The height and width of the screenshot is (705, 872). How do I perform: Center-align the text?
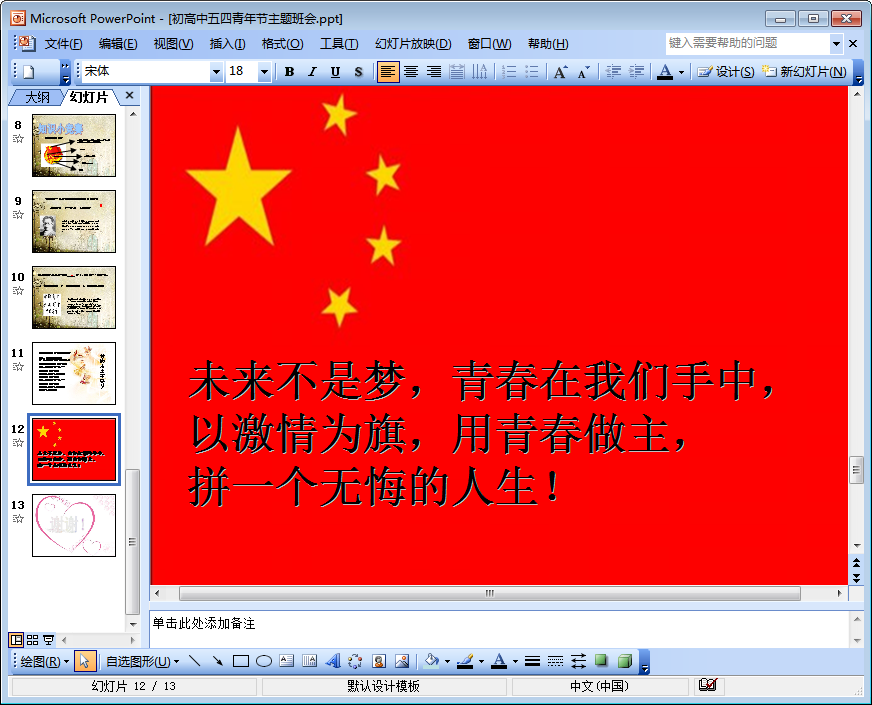[411, 72]
